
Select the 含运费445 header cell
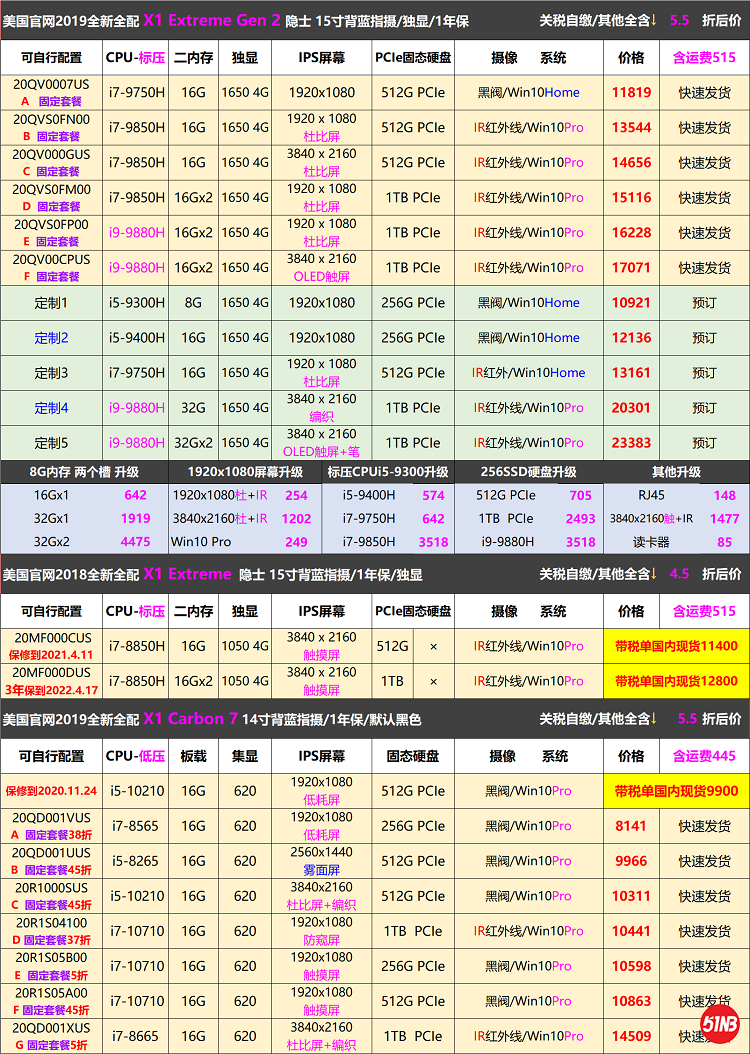(x=703, y=756)
